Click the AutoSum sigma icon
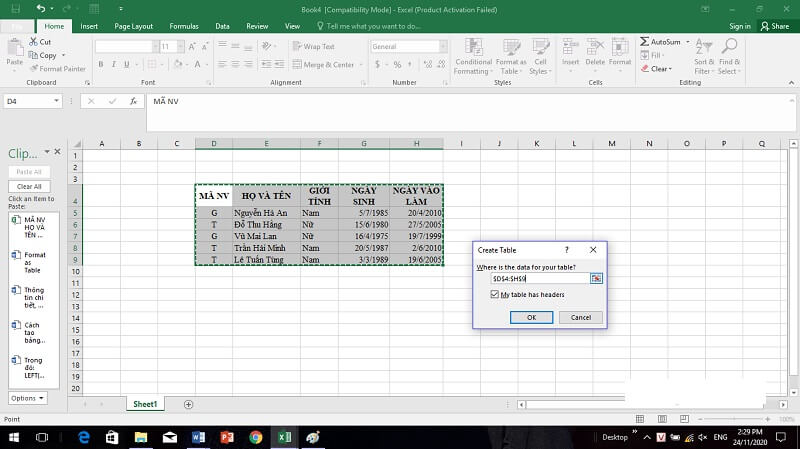 coord(645,42)
